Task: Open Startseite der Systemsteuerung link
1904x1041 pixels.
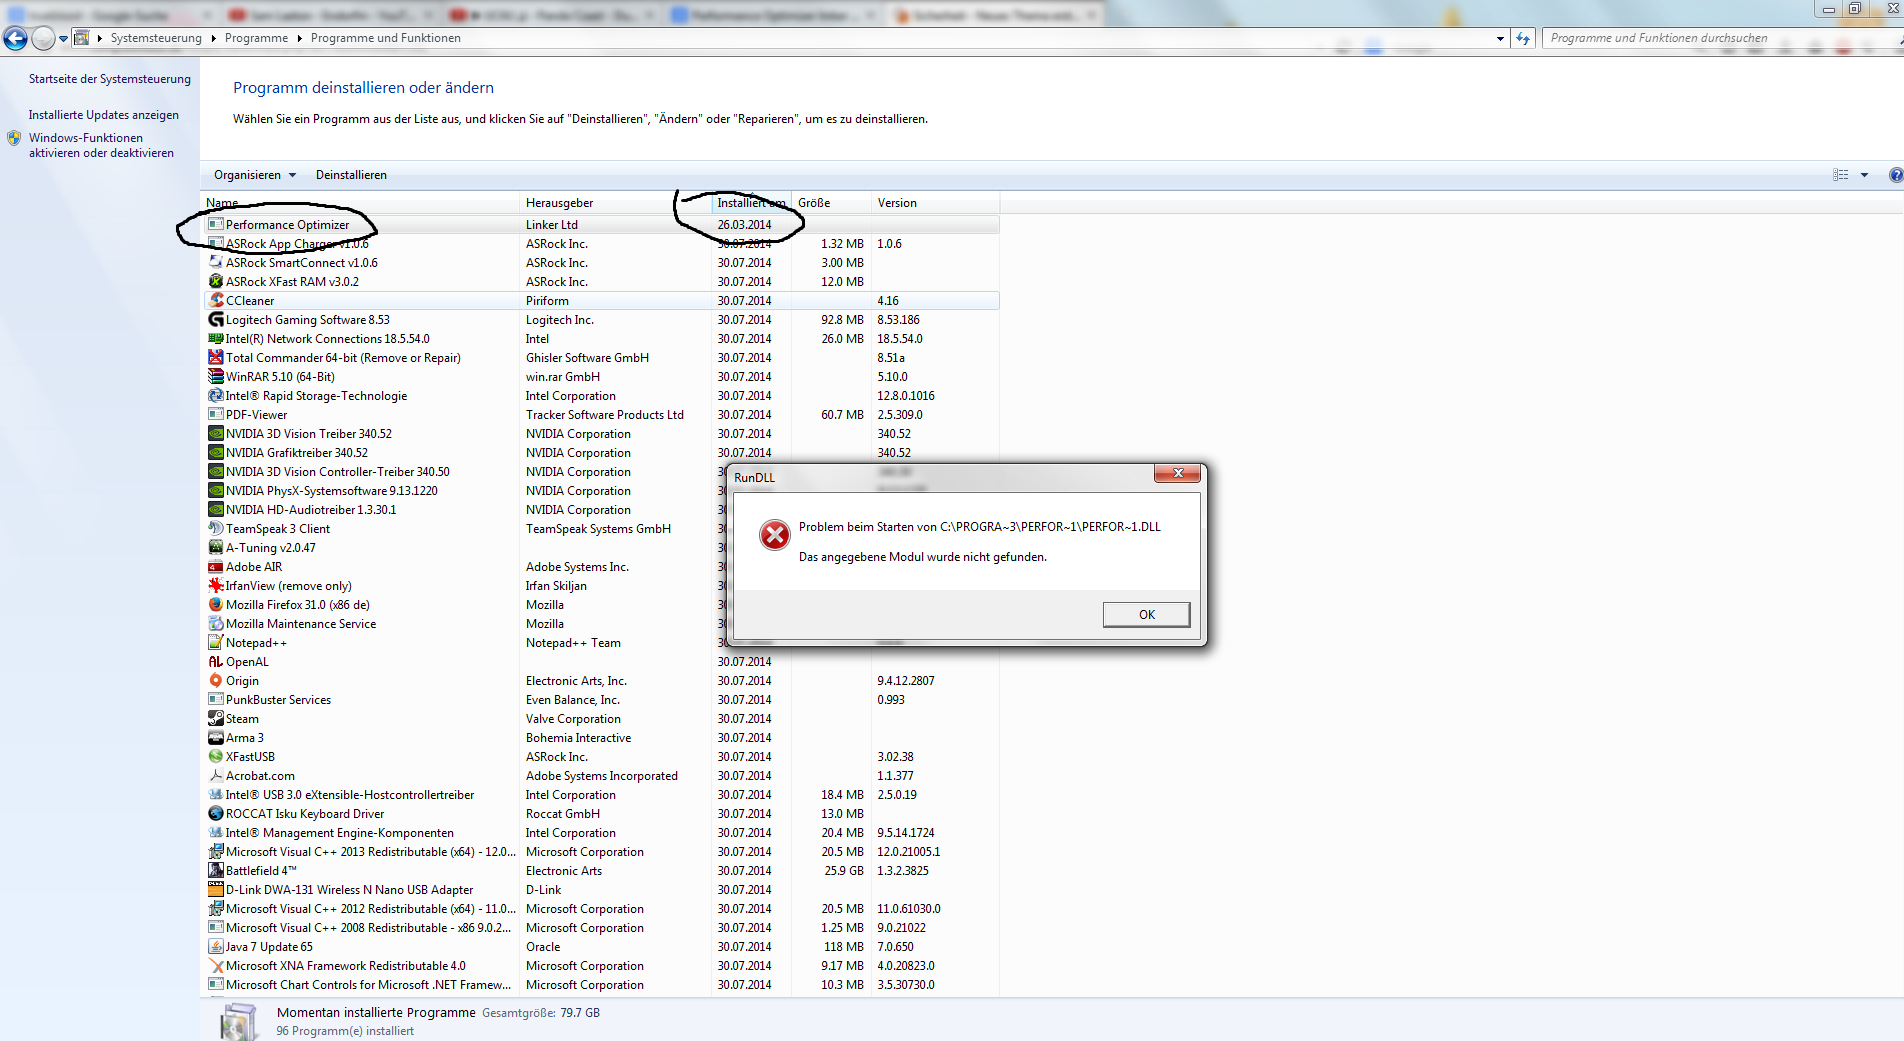Action: (x=109, y=79)
